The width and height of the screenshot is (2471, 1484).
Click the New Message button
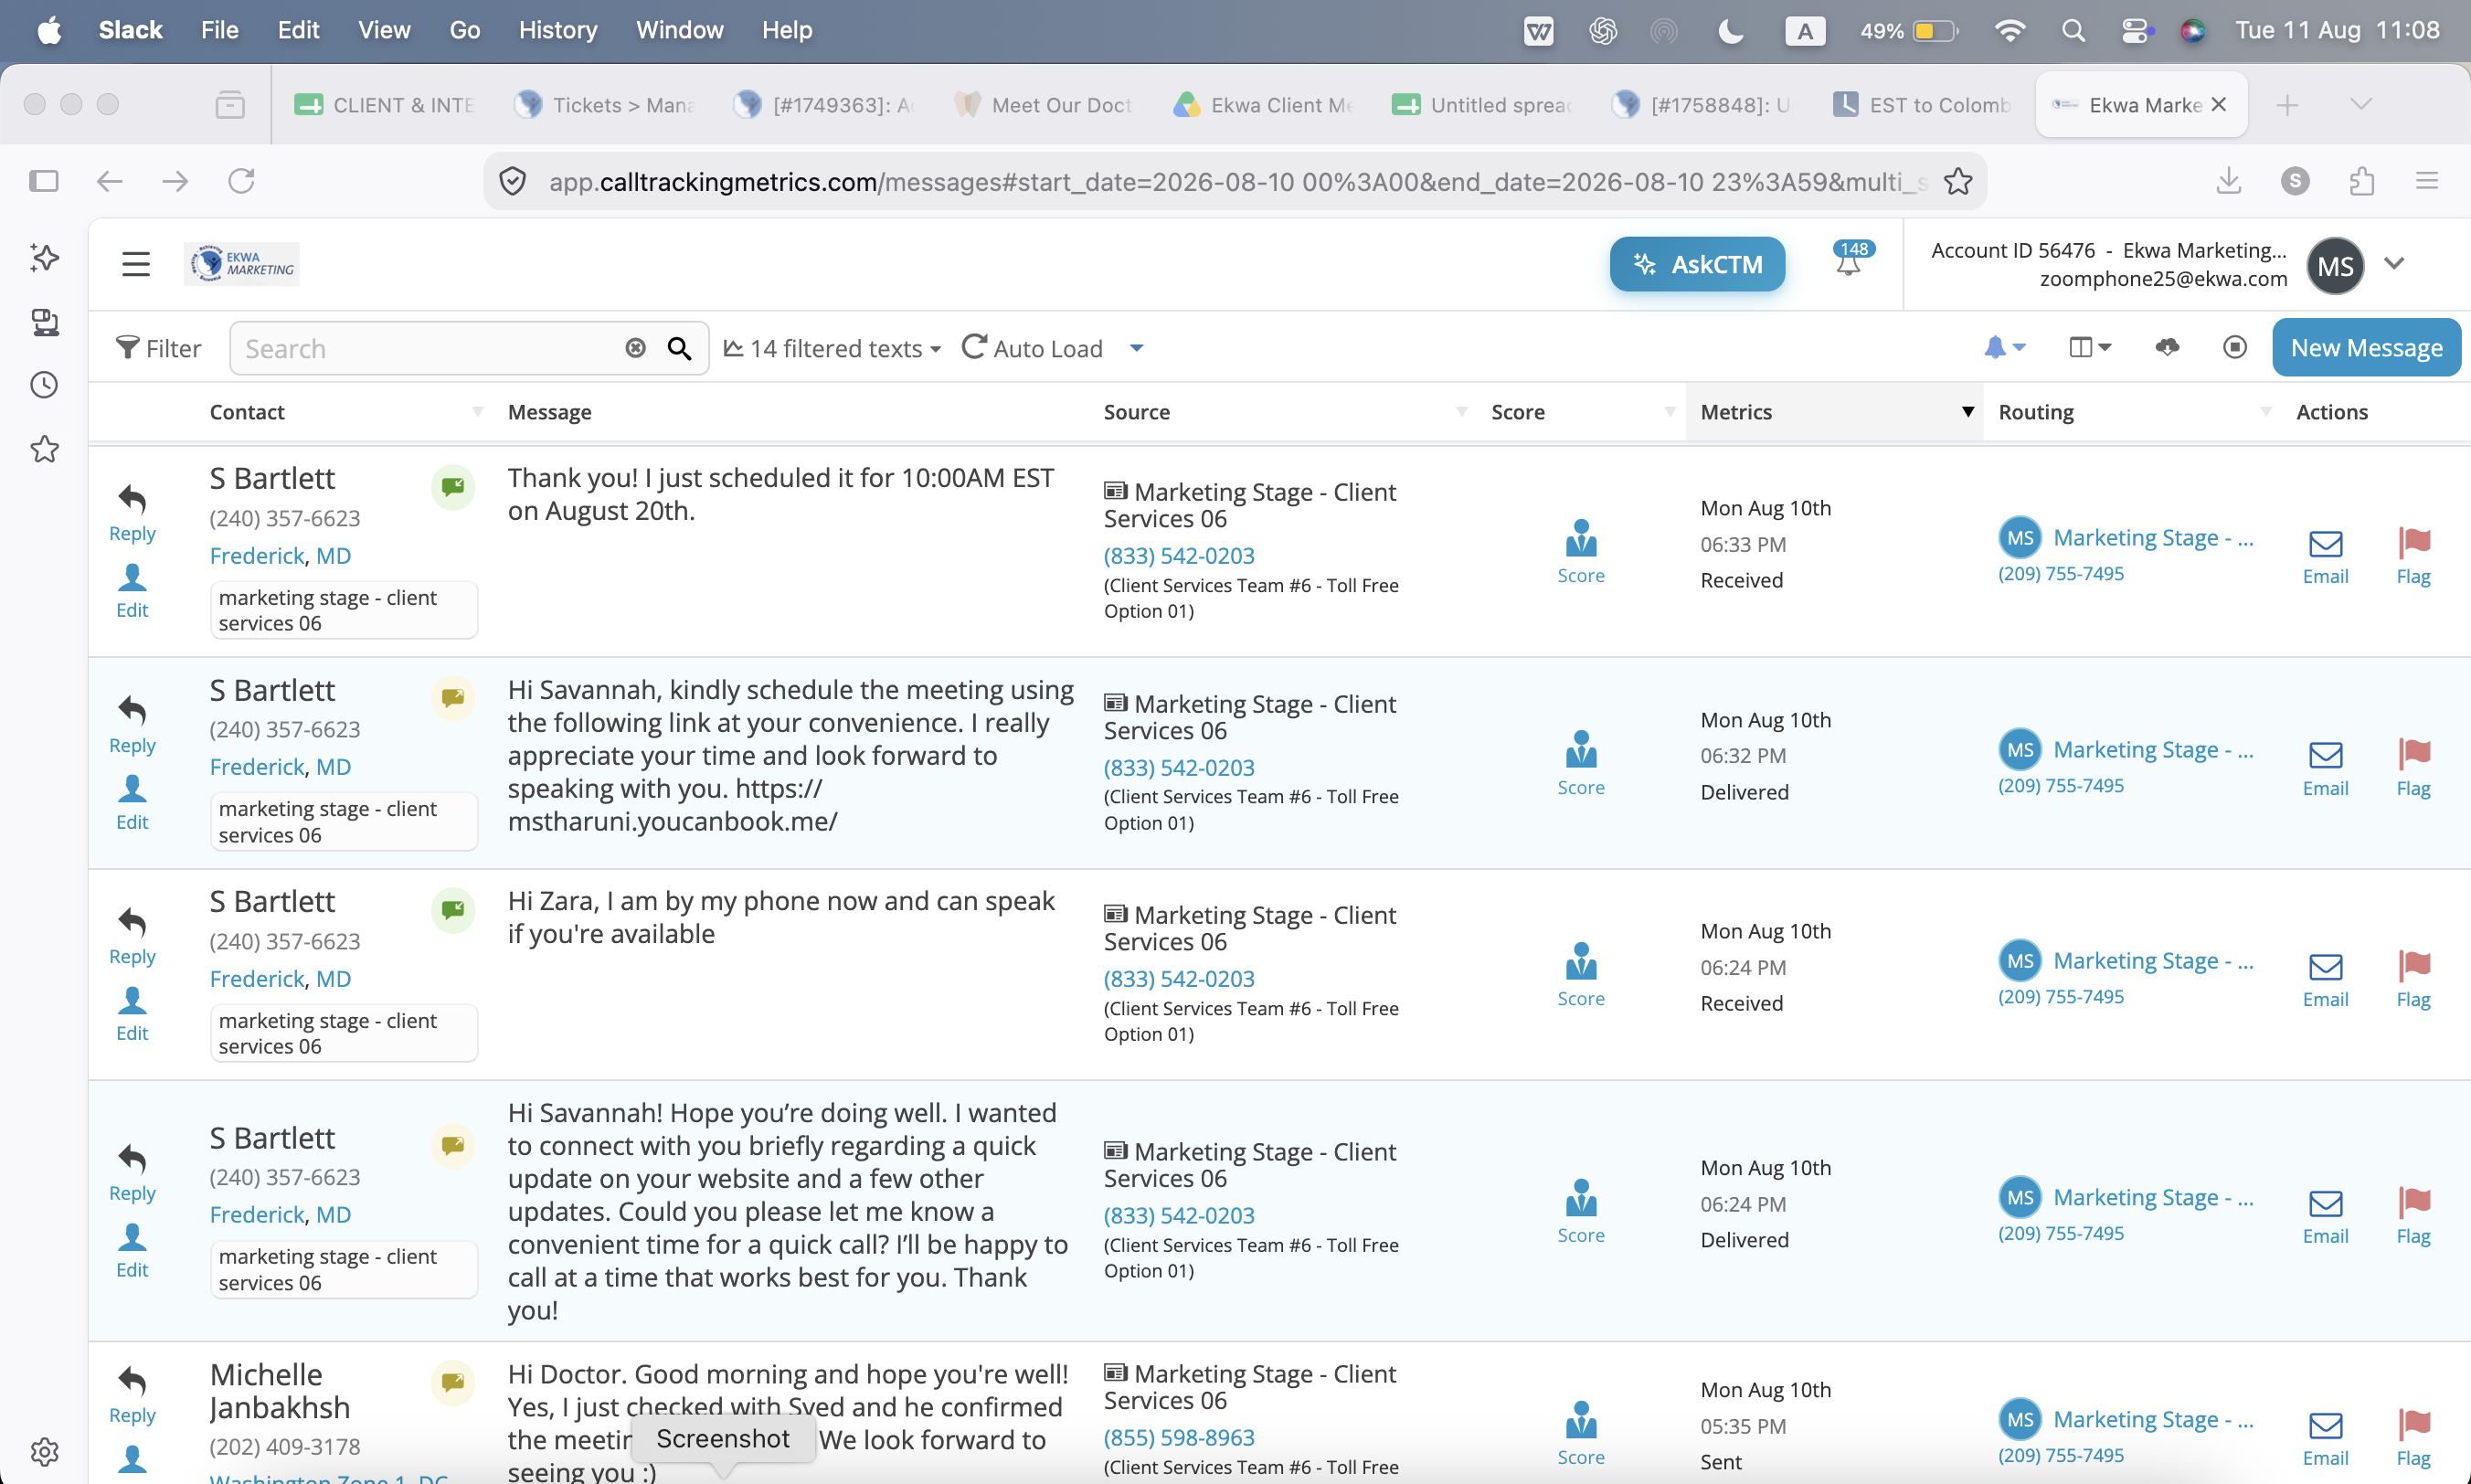[x=2365, y=347]
